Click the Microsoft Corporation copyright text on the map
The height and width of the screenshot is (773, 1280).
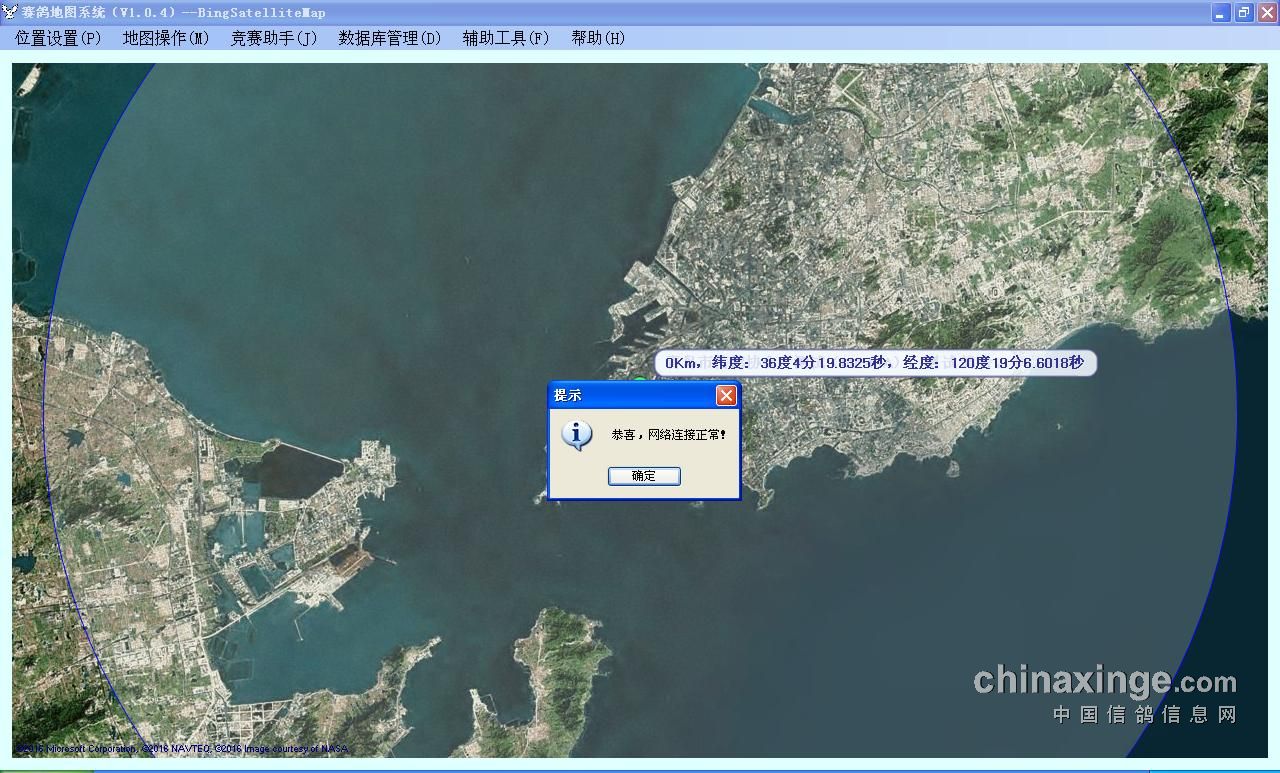pos(182,748)
